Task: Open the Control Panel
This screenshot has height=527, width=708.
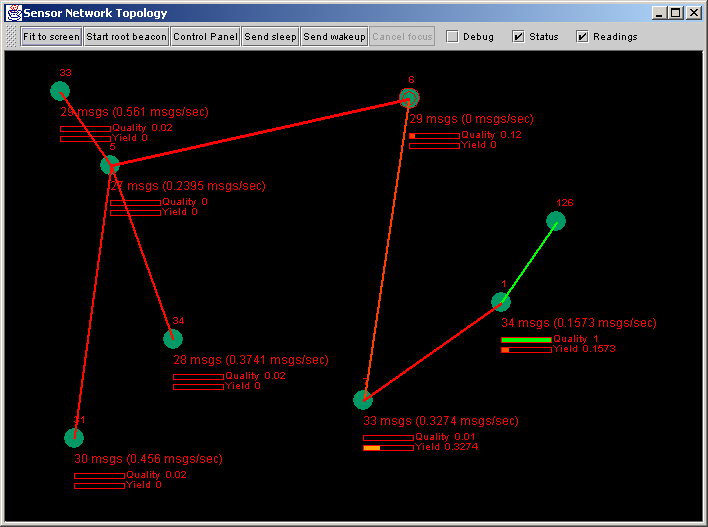Action: 205,37
